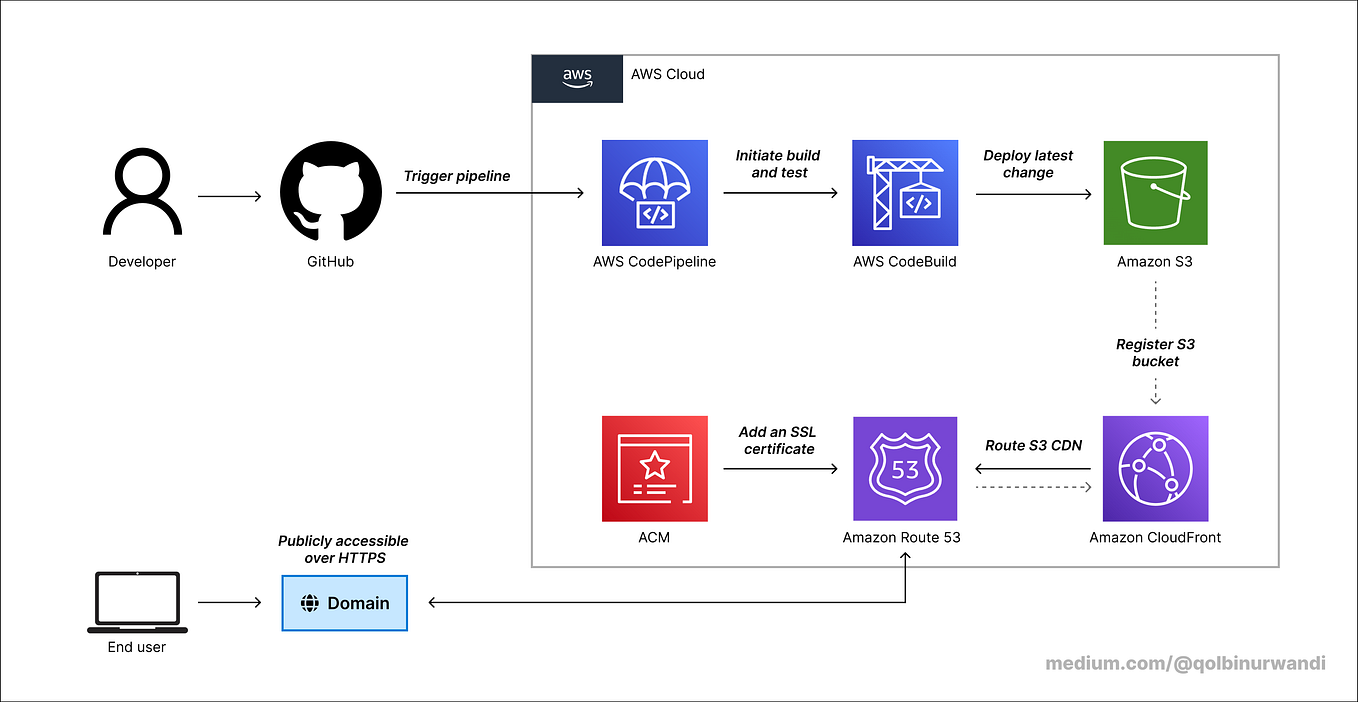
Task: Select the Register S3 bucket dashed arrow label
Action: (x=1155, y=352)
